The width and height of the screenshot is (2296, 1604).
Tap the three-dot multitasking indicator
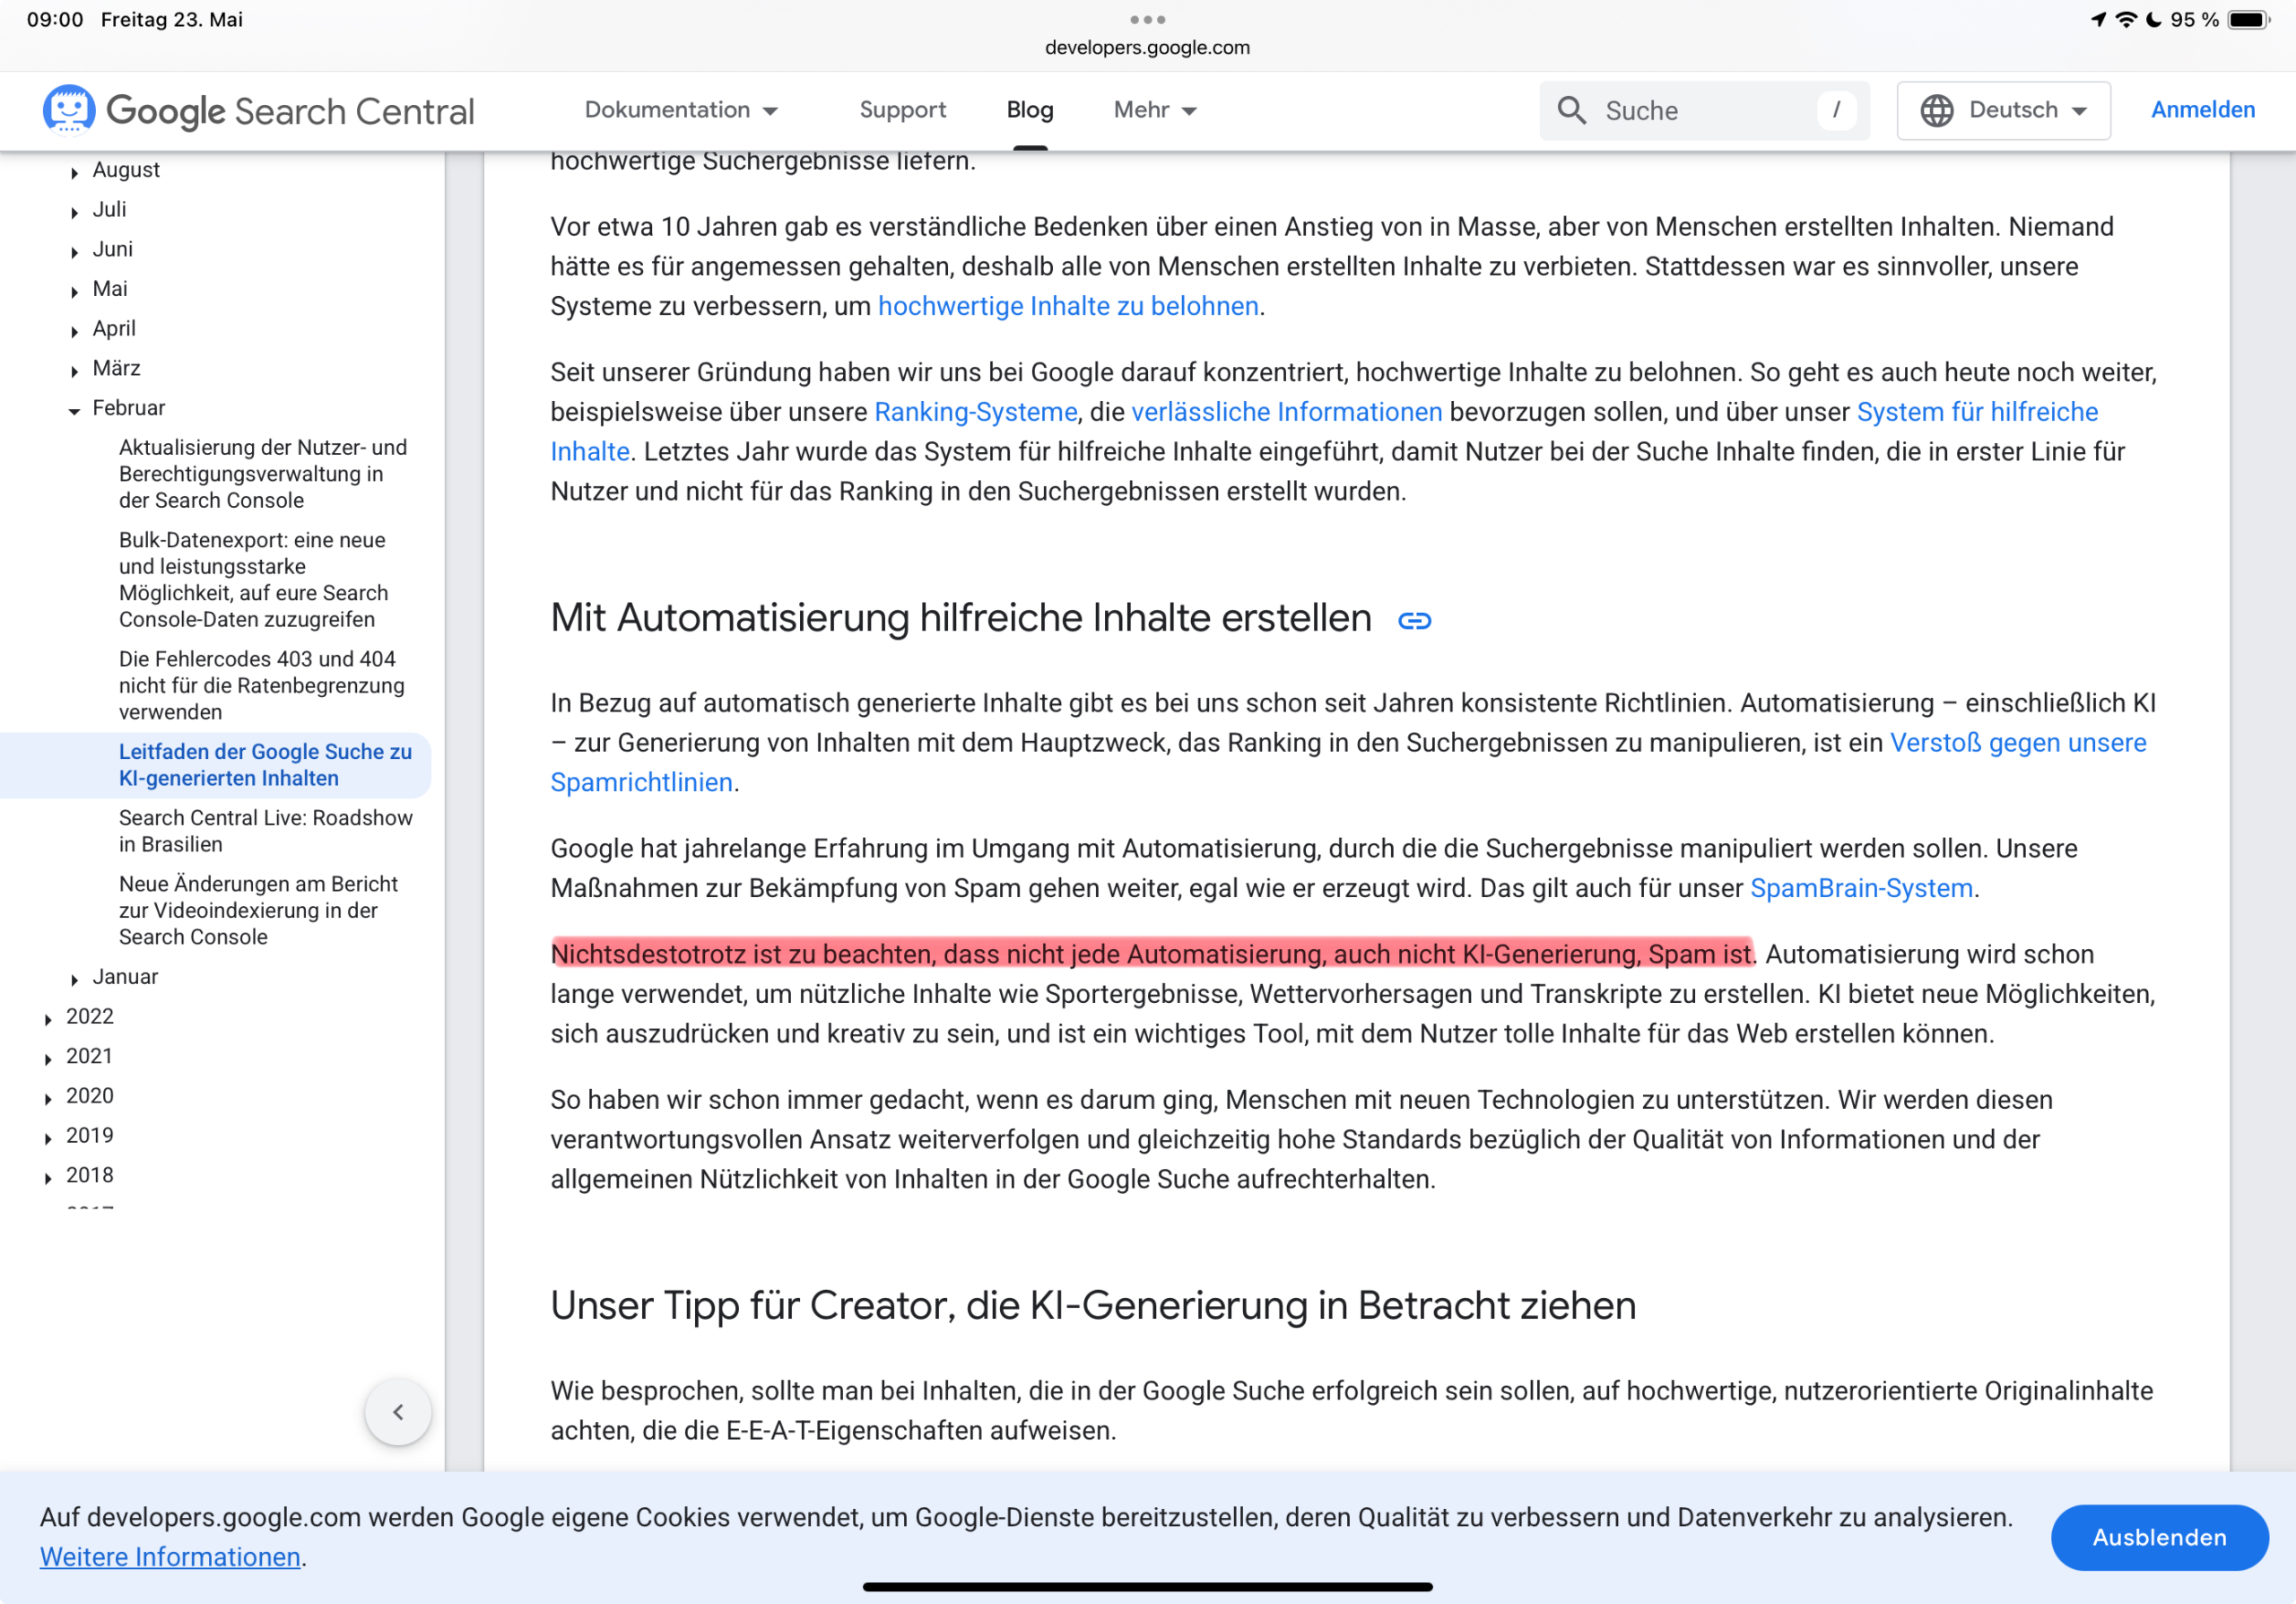[1147, 19]
